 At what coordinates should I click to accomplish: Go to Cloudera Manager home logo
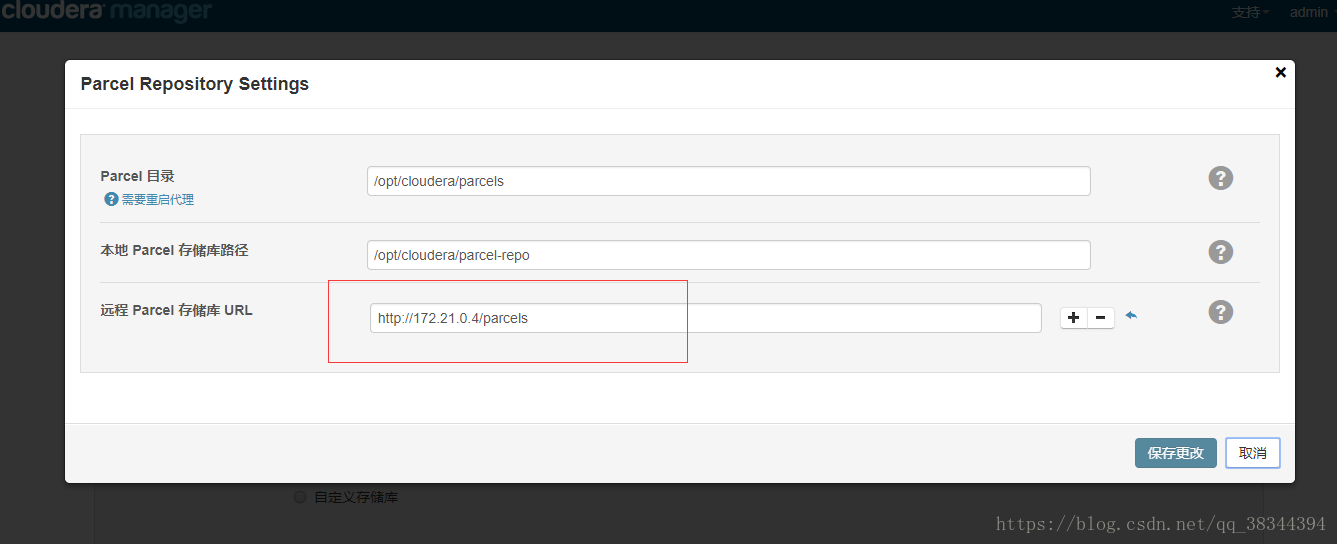click(x=106, y=12)
